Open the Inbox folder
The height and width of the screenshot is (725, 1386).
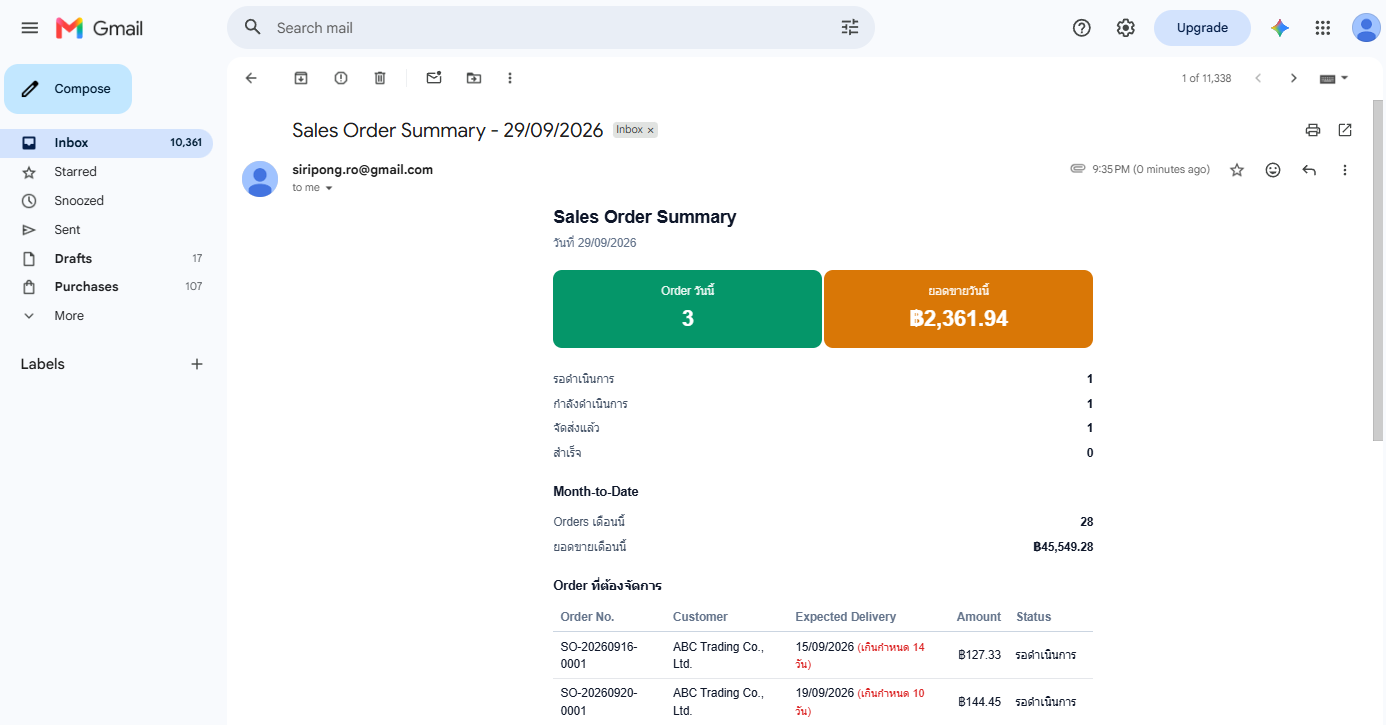click(107, 143)
